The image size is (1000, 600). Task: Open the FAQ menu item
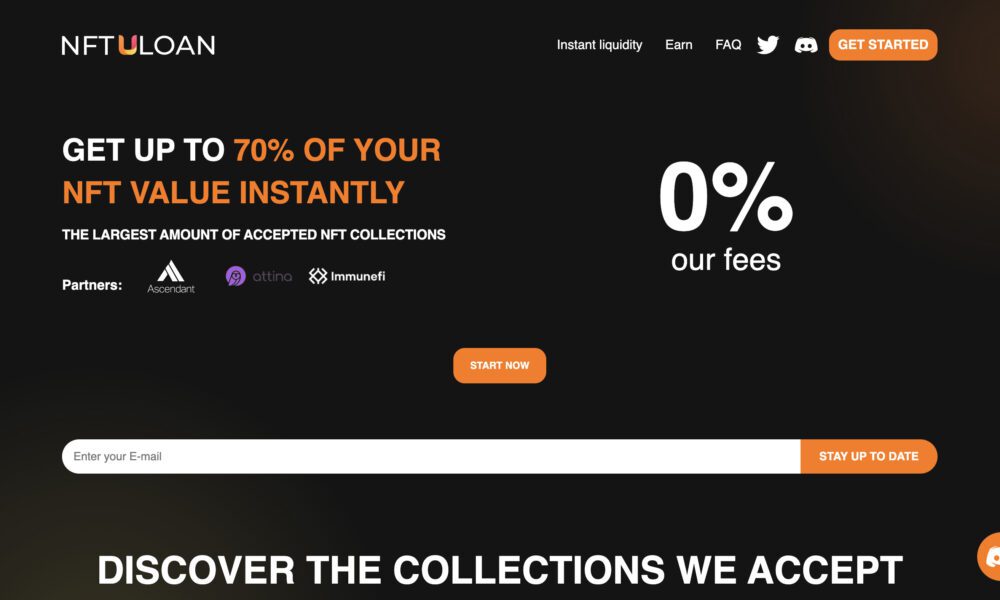click(x=728, y=45)
